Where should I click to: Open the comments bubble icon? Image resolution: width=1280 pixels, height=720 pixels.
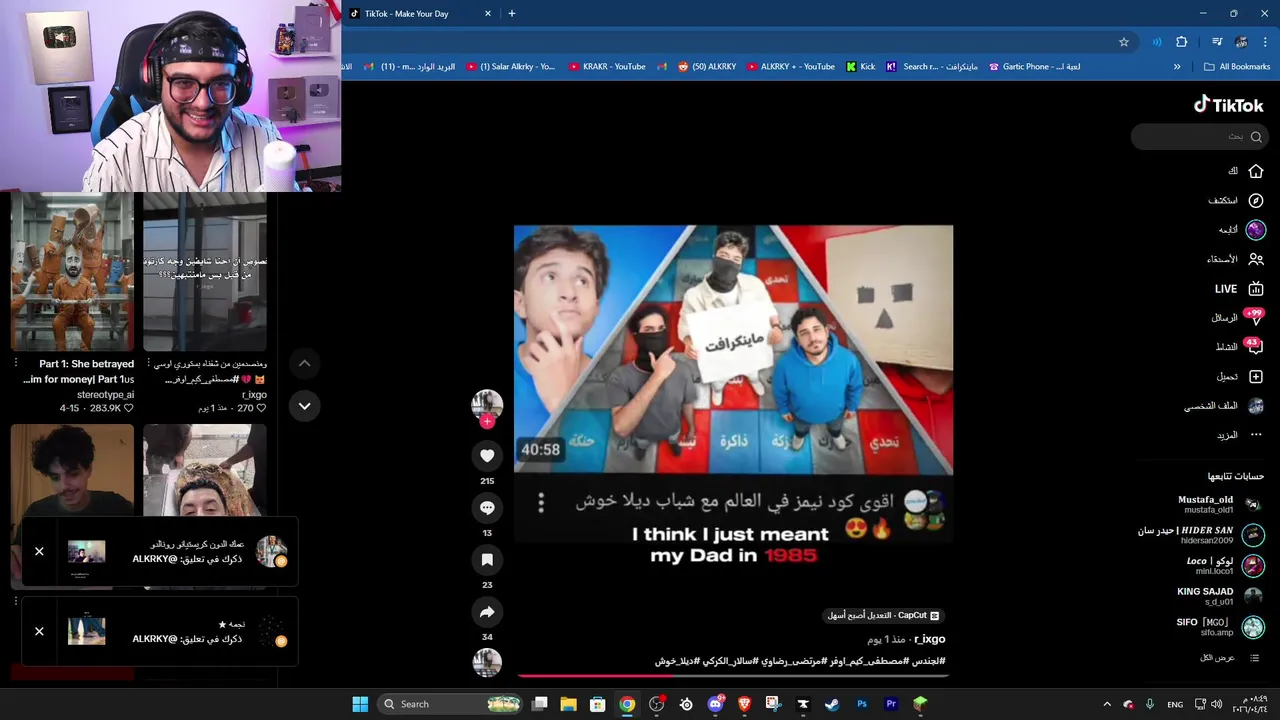tap(487, 508)
